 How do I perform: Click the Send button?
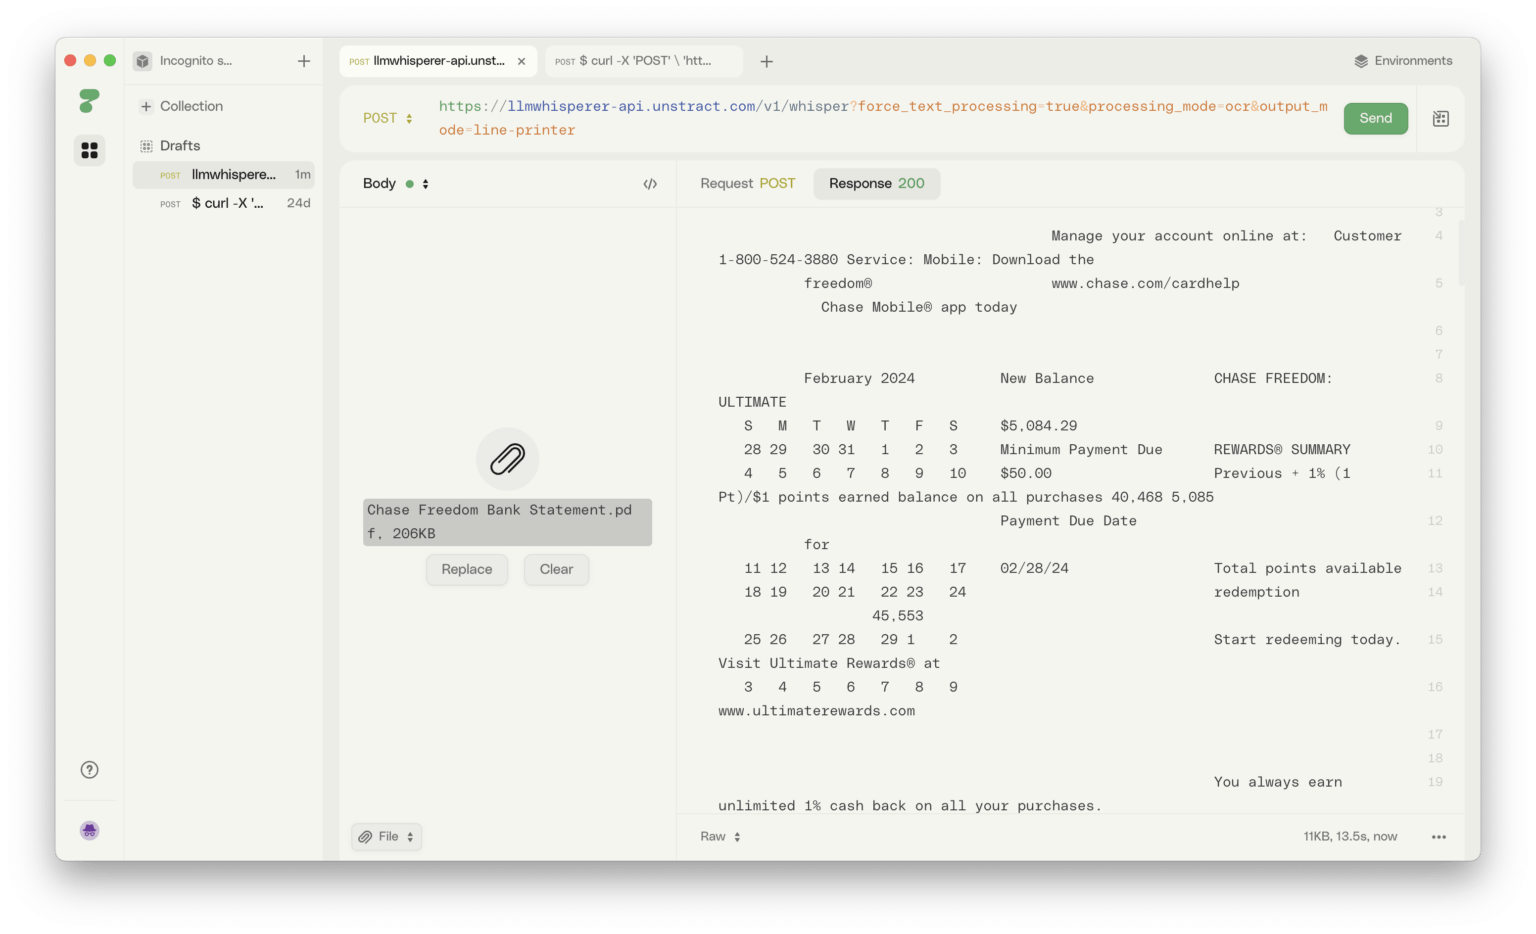pos(1375,118)
